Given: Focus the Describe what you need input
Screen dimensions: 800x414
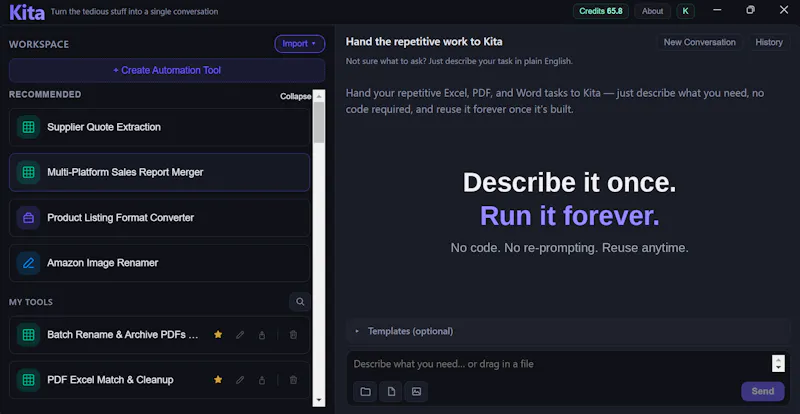Looking at the screenshot, I should tap(561, 364).
